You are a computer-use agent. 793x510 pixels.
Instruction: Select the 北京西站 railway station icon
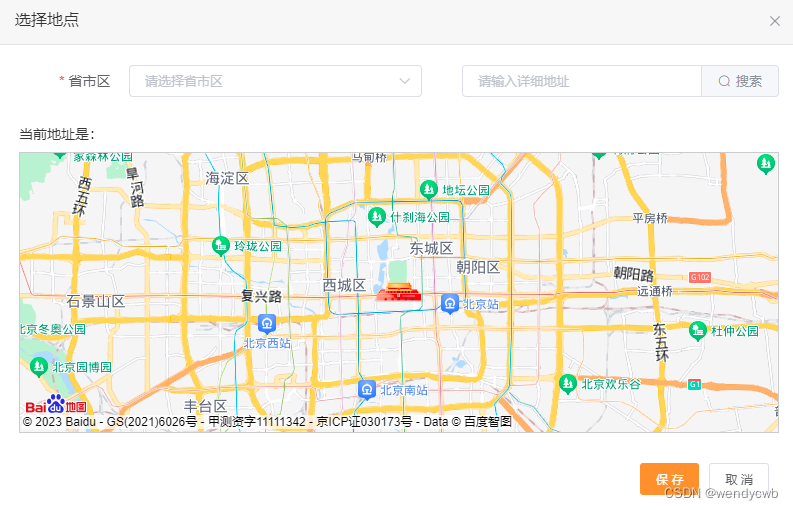pyautogui.click(x=267, y=323)
